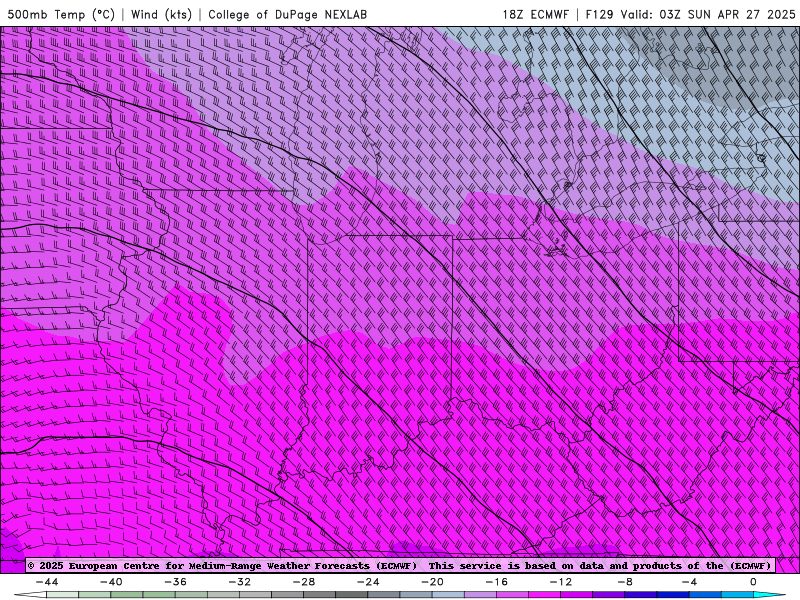Viewport: 800px width, 600px height.
Task: Select the 'College of DuPage NEXLAB' text
Action: 287,14
